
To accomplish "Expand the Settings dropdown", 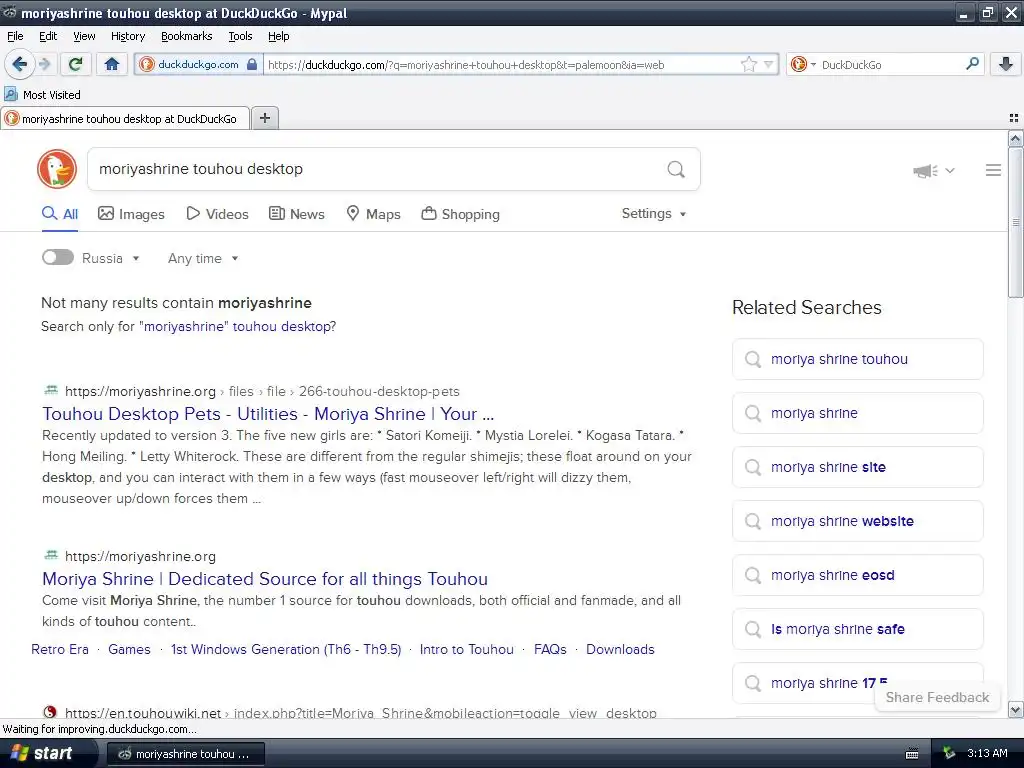I will point(654,214).
